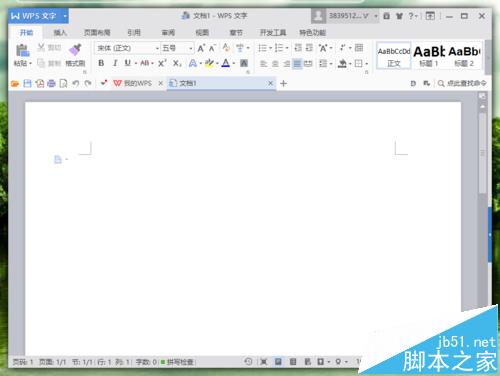The image size is (500, 376).
Task: Toggle Underline formatting
Action: [127, 63]
